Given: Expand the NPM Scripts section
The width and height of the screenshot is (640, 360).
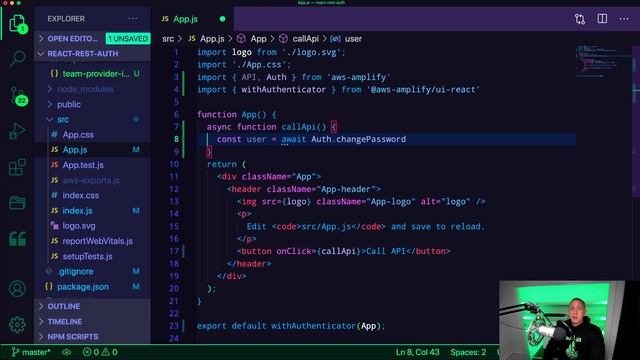Looking at the screenshot, I should (x=93, y=337).
